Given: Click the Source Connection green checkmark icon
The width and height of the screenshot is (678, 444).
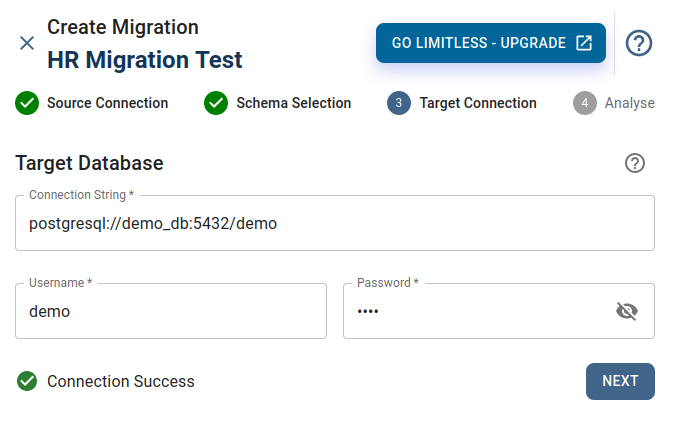Looking at the screenshot, I should [27, 103].
